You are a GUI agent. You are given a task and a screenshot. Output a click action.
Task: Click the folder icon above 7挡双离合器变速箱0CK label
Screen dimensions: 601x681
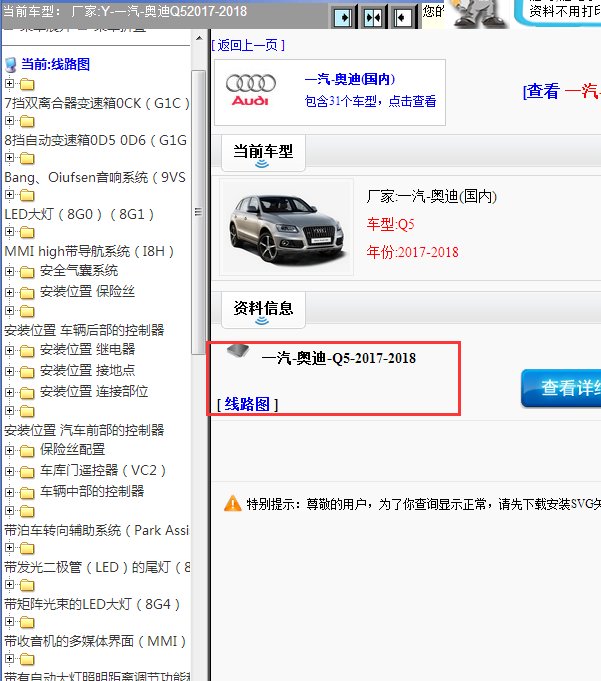coord(27,84)
